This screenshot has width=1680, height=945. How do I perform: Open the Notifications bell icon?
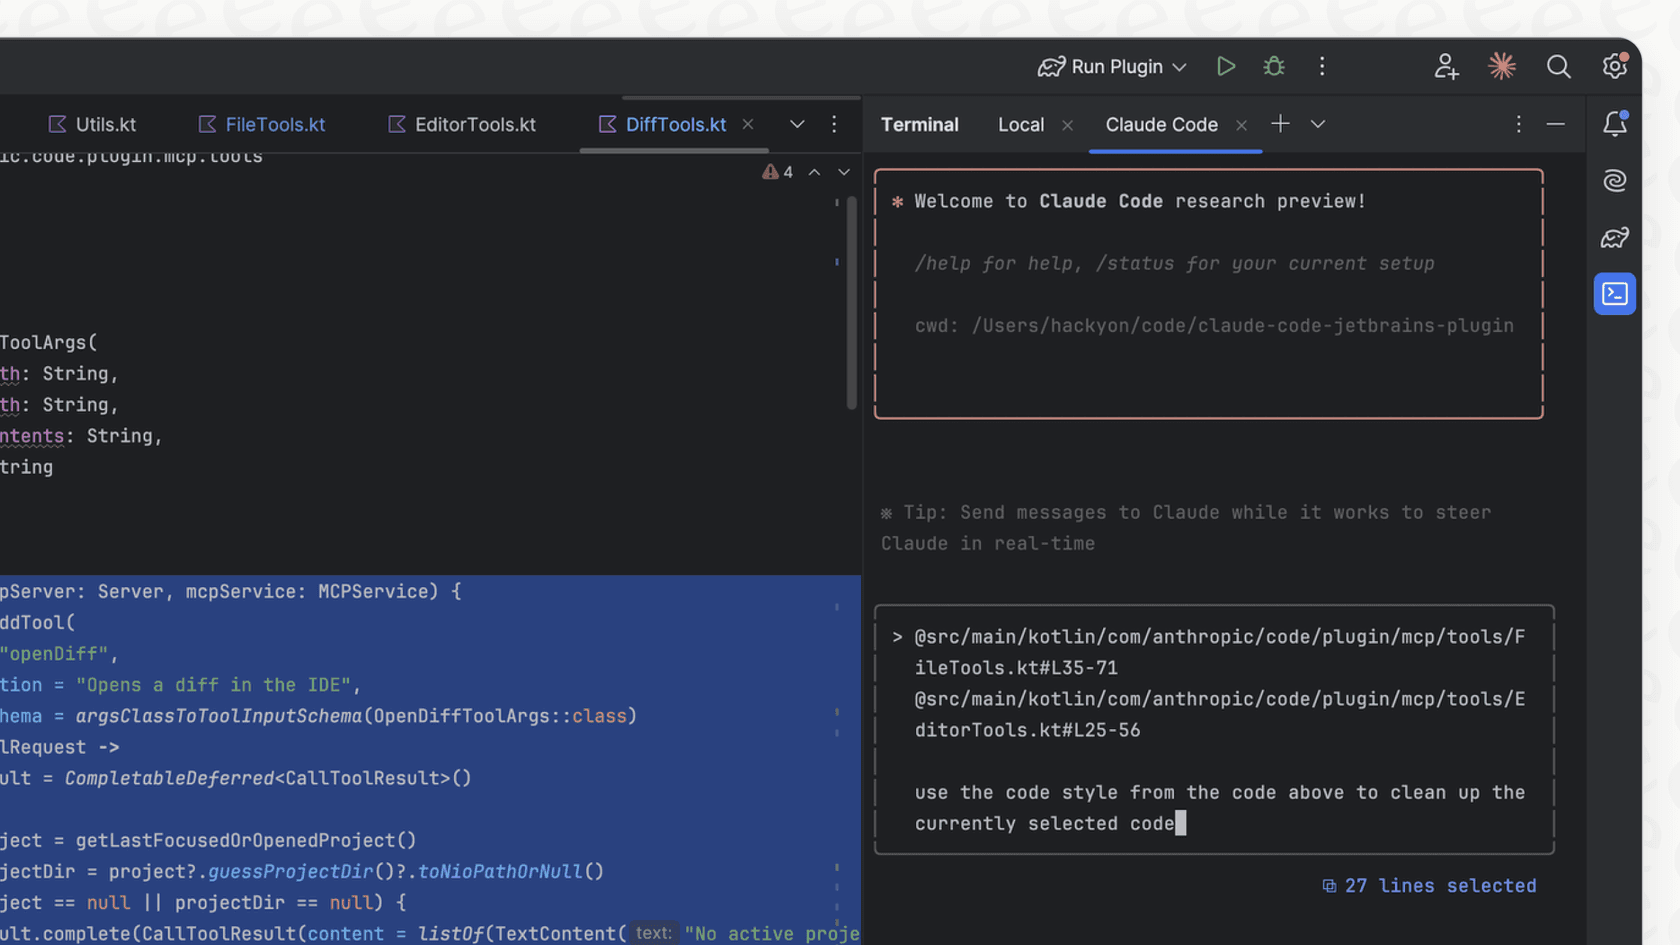[1614, 123]
